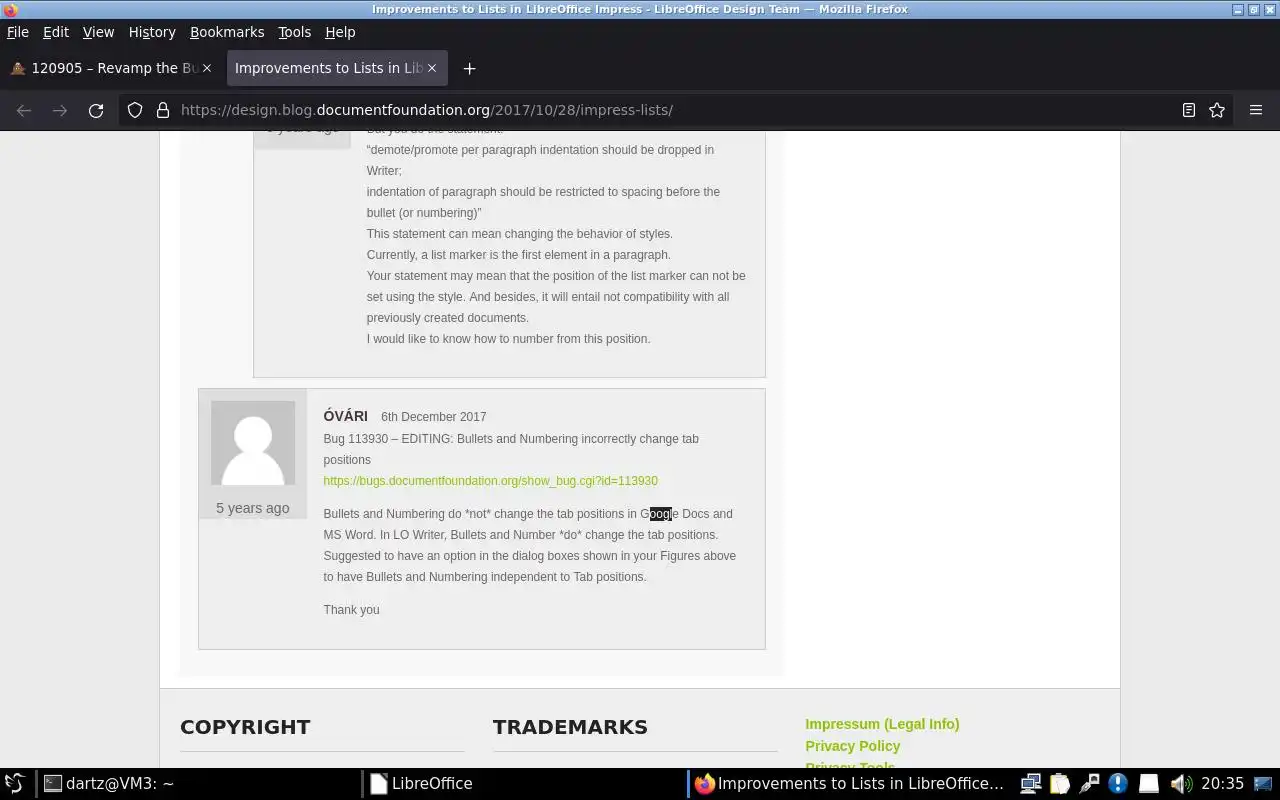Open a new browser tab
The width and height of the screenshot is (1280, 800).
pos(469,68)
